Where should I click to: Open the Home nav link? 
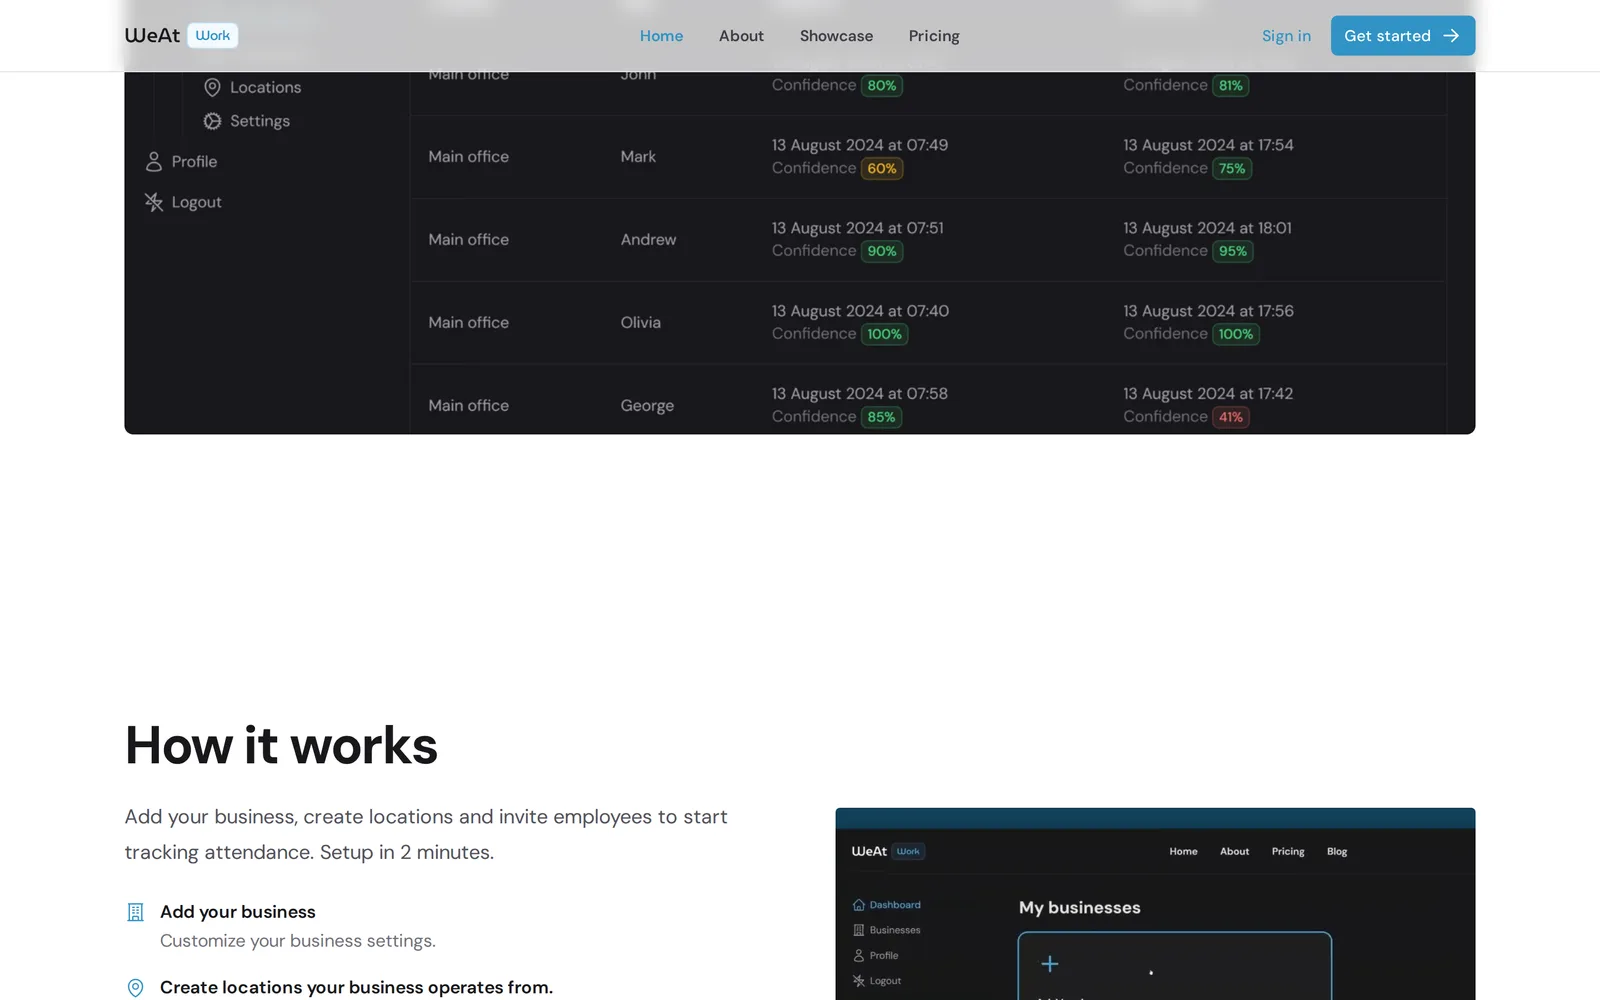click(x=661, y=36)
